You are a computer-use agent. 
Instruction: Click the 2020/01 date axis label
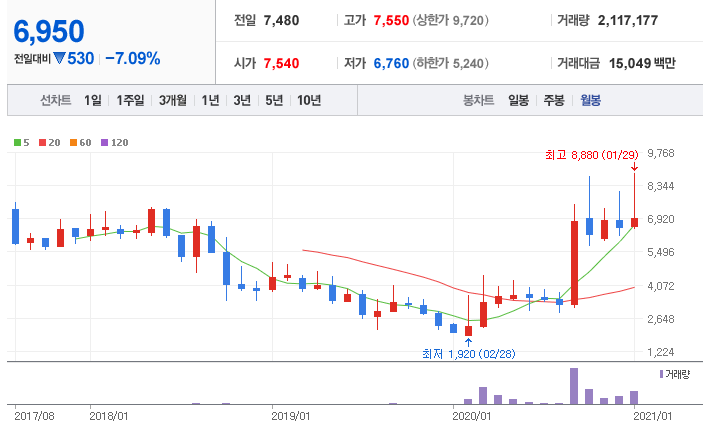pyautogui.click(x=472, y=416)
